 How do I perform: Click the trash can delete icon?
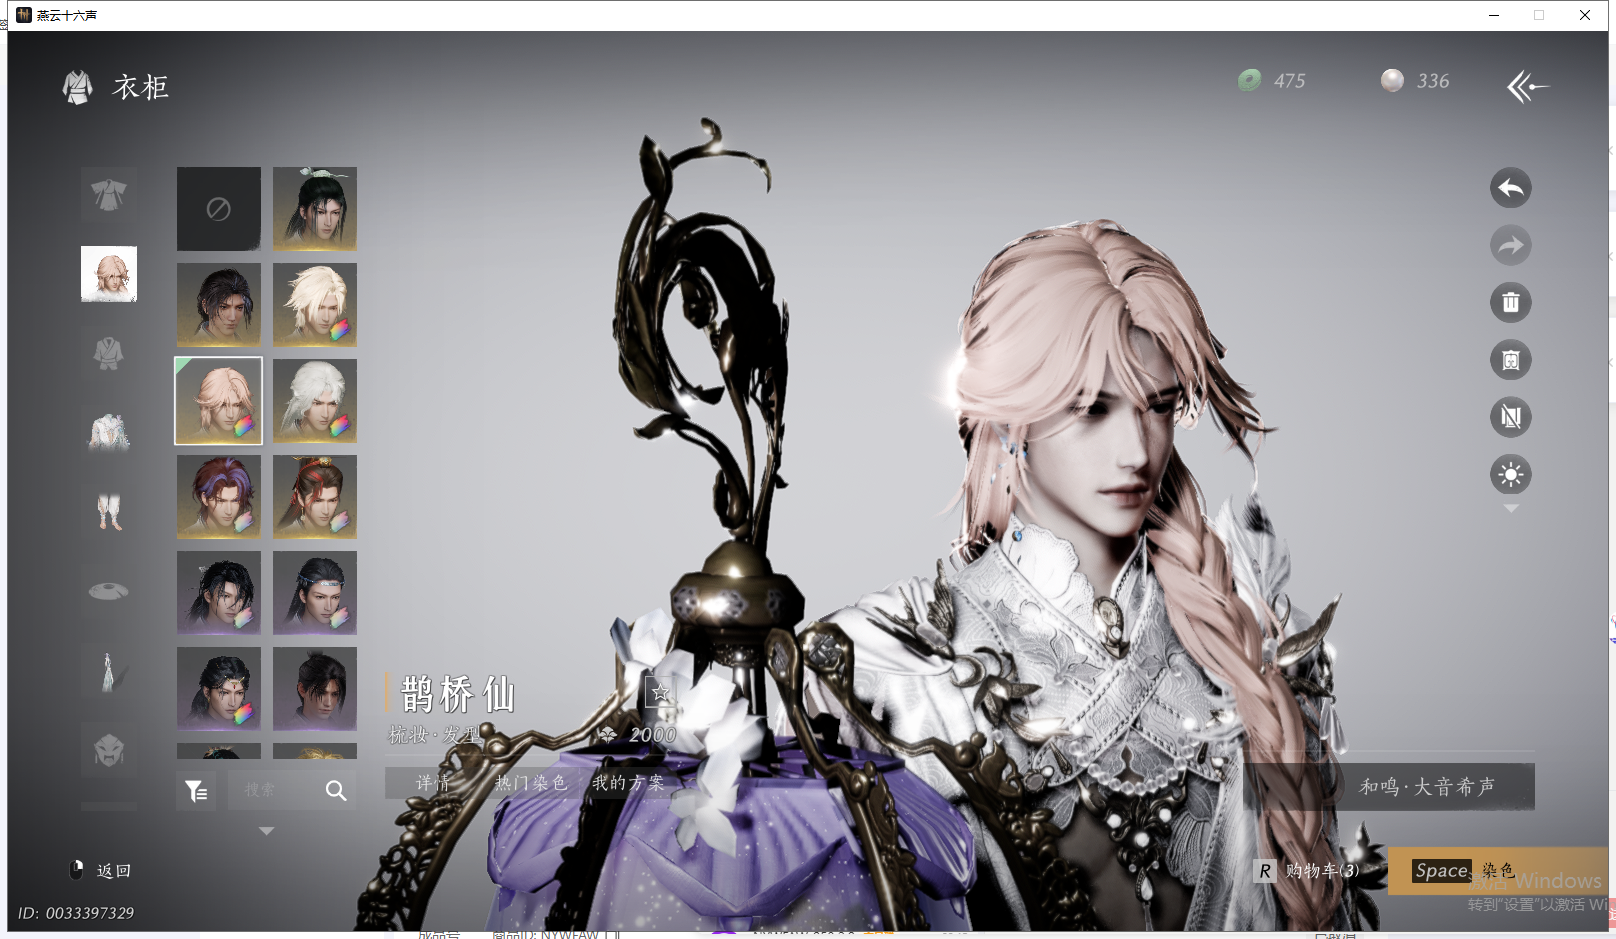[1510, 302]
